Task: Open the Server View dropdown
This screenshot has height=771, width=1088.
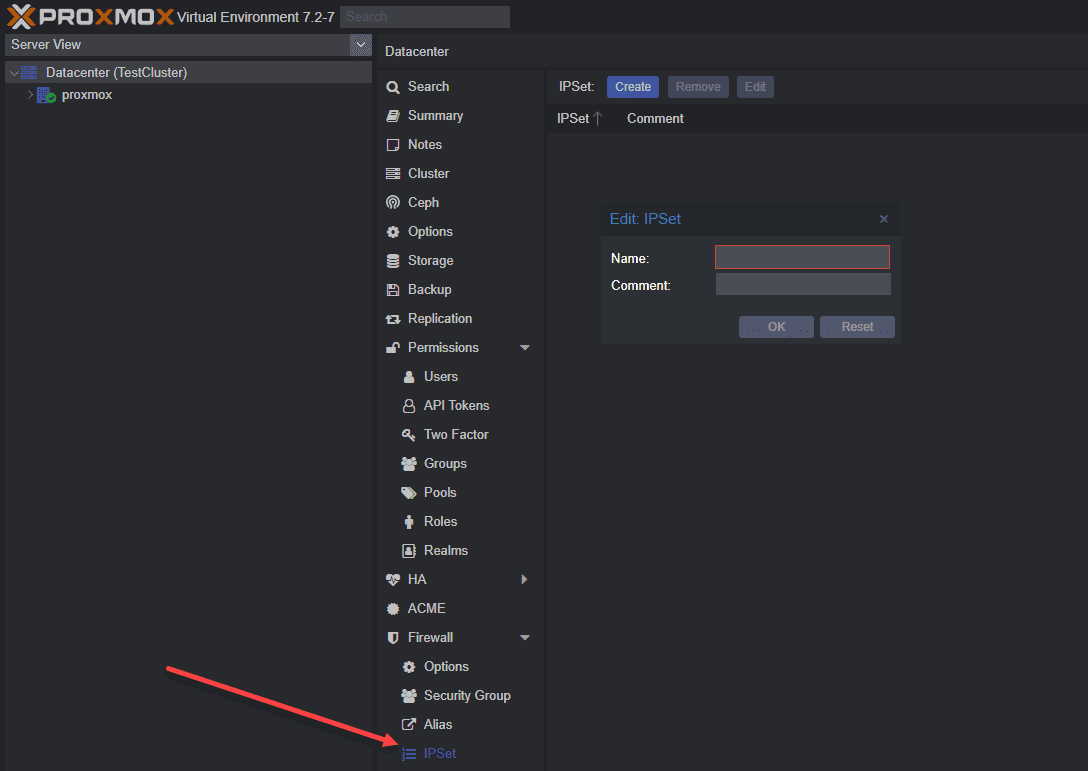Action: (x=360, y=44)
